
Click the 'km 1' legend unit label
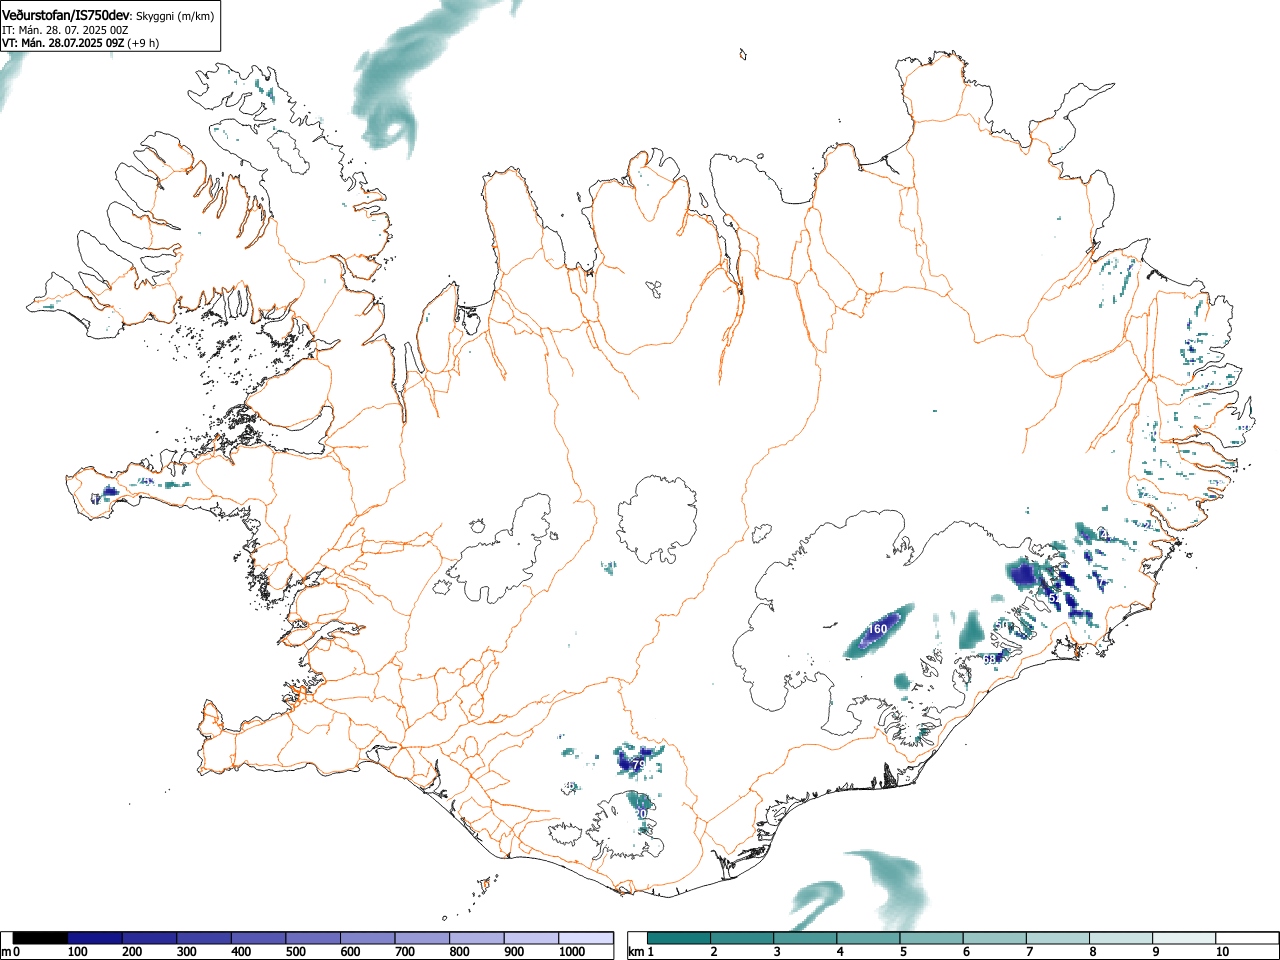click(641, 952)
